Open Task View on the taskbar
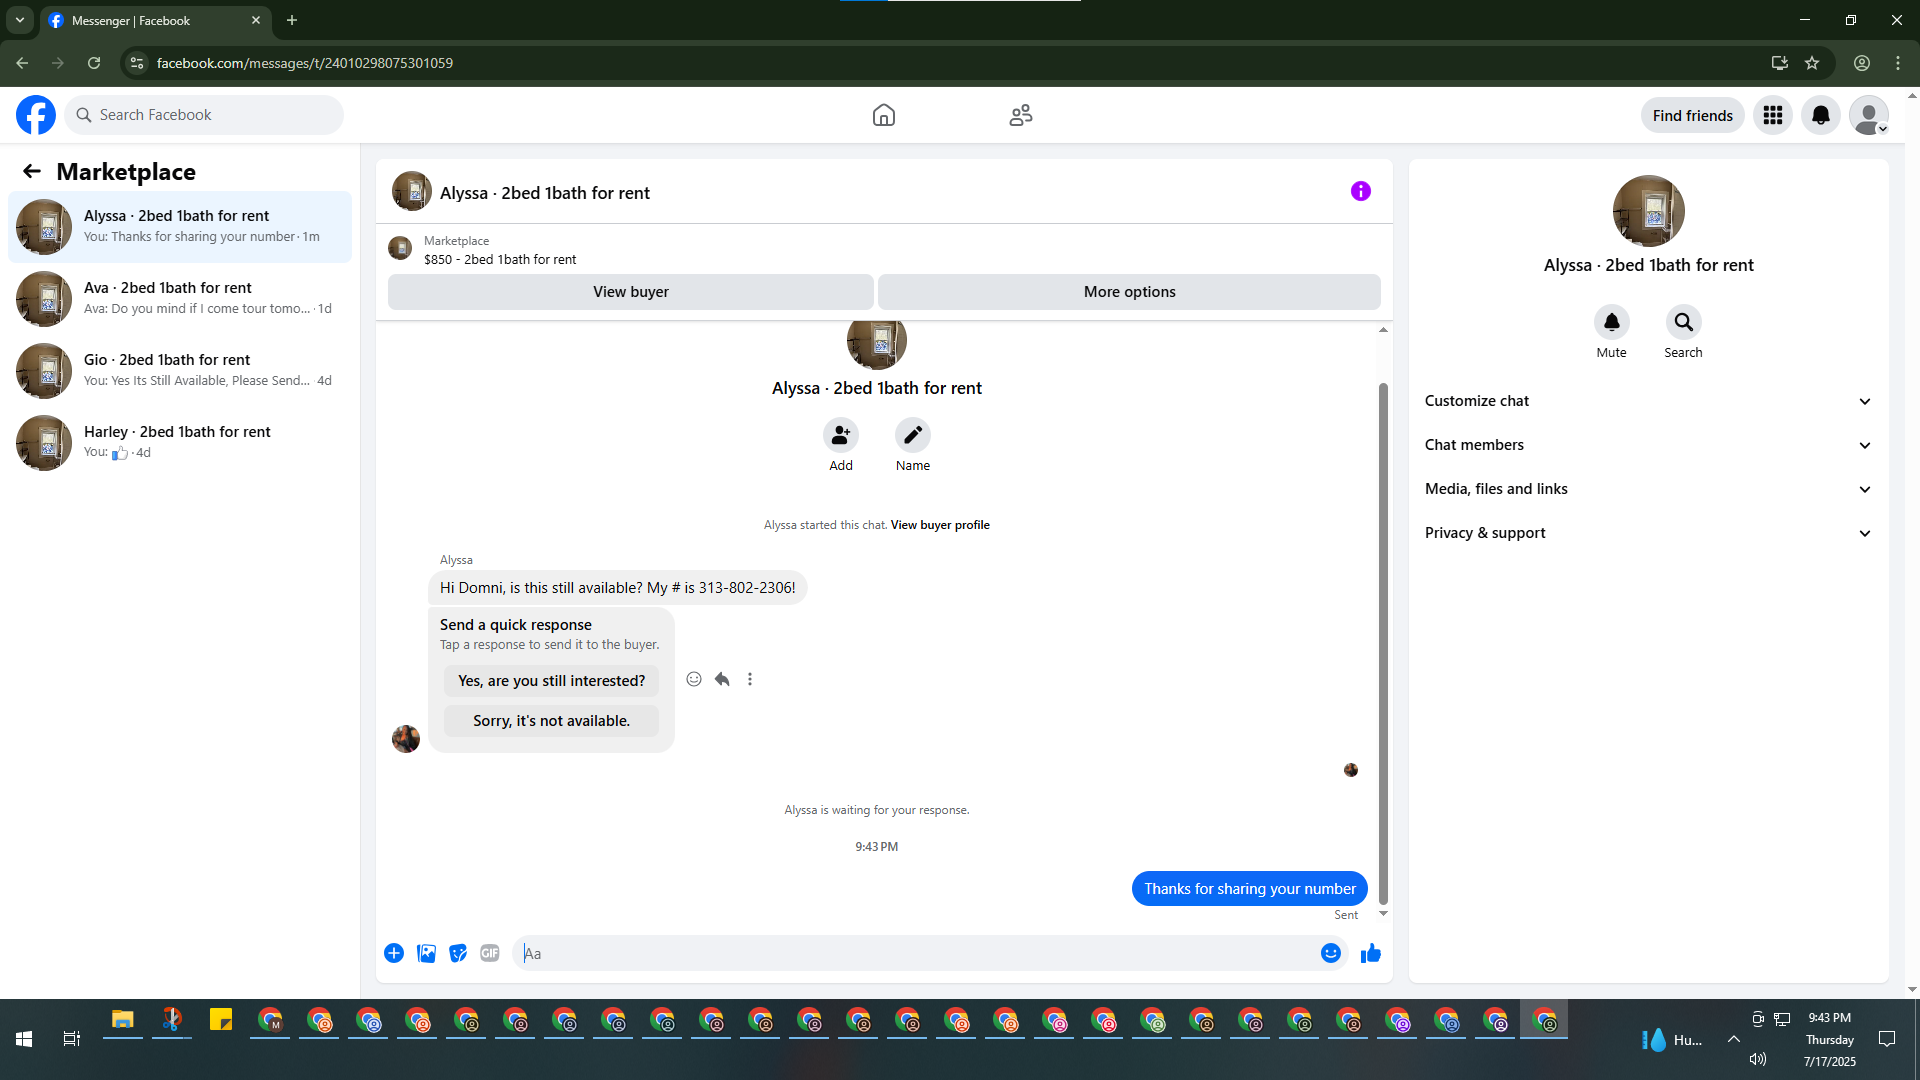1920x1080 pixels. [x=72, y=1039]
